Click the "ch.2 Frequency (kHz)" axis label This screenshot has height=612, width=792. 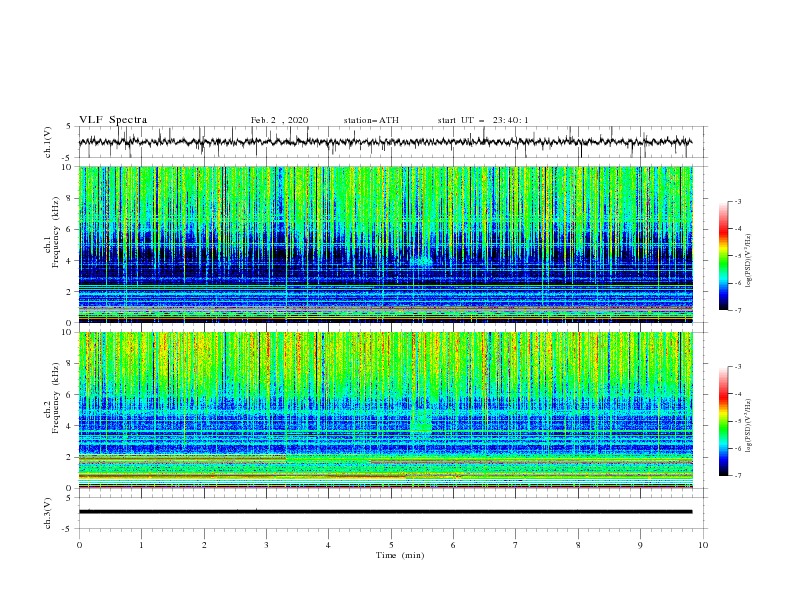coord(52,398)
